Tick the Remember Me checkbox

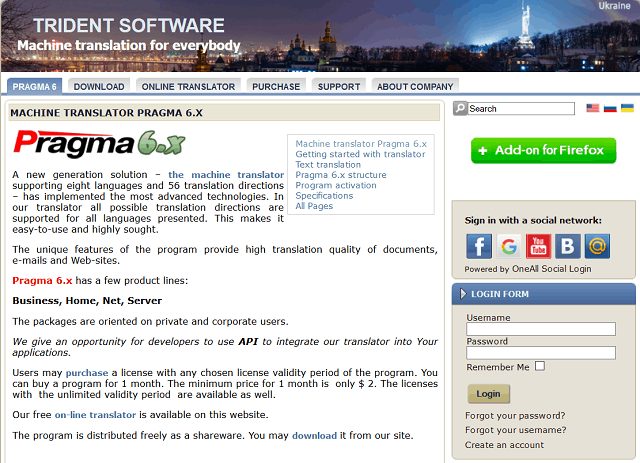coord(540,366)
